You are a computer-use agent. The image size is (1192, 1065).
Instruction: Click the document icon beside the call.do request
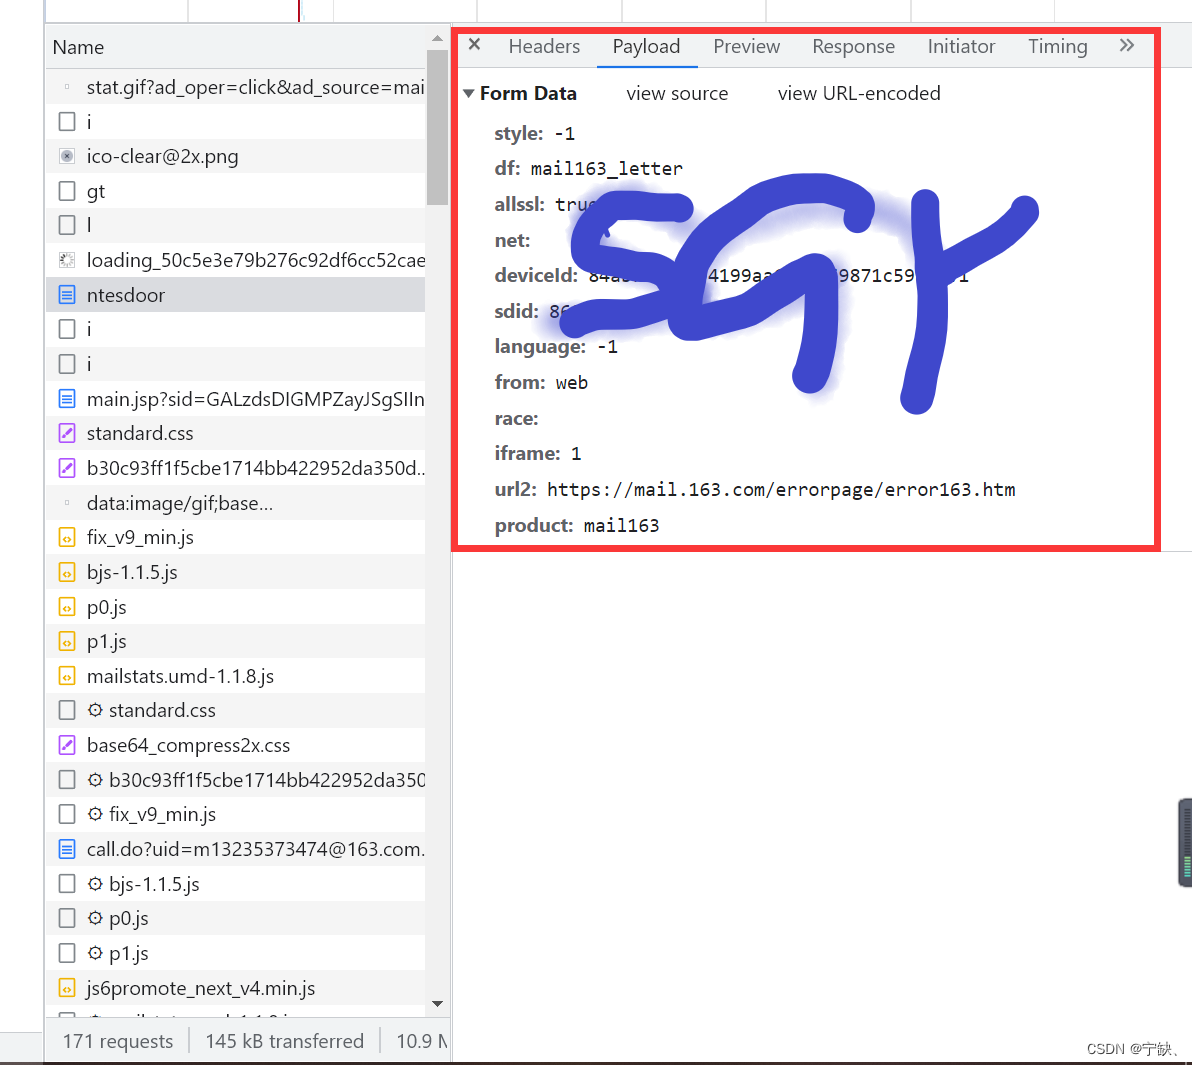point(66,848)
